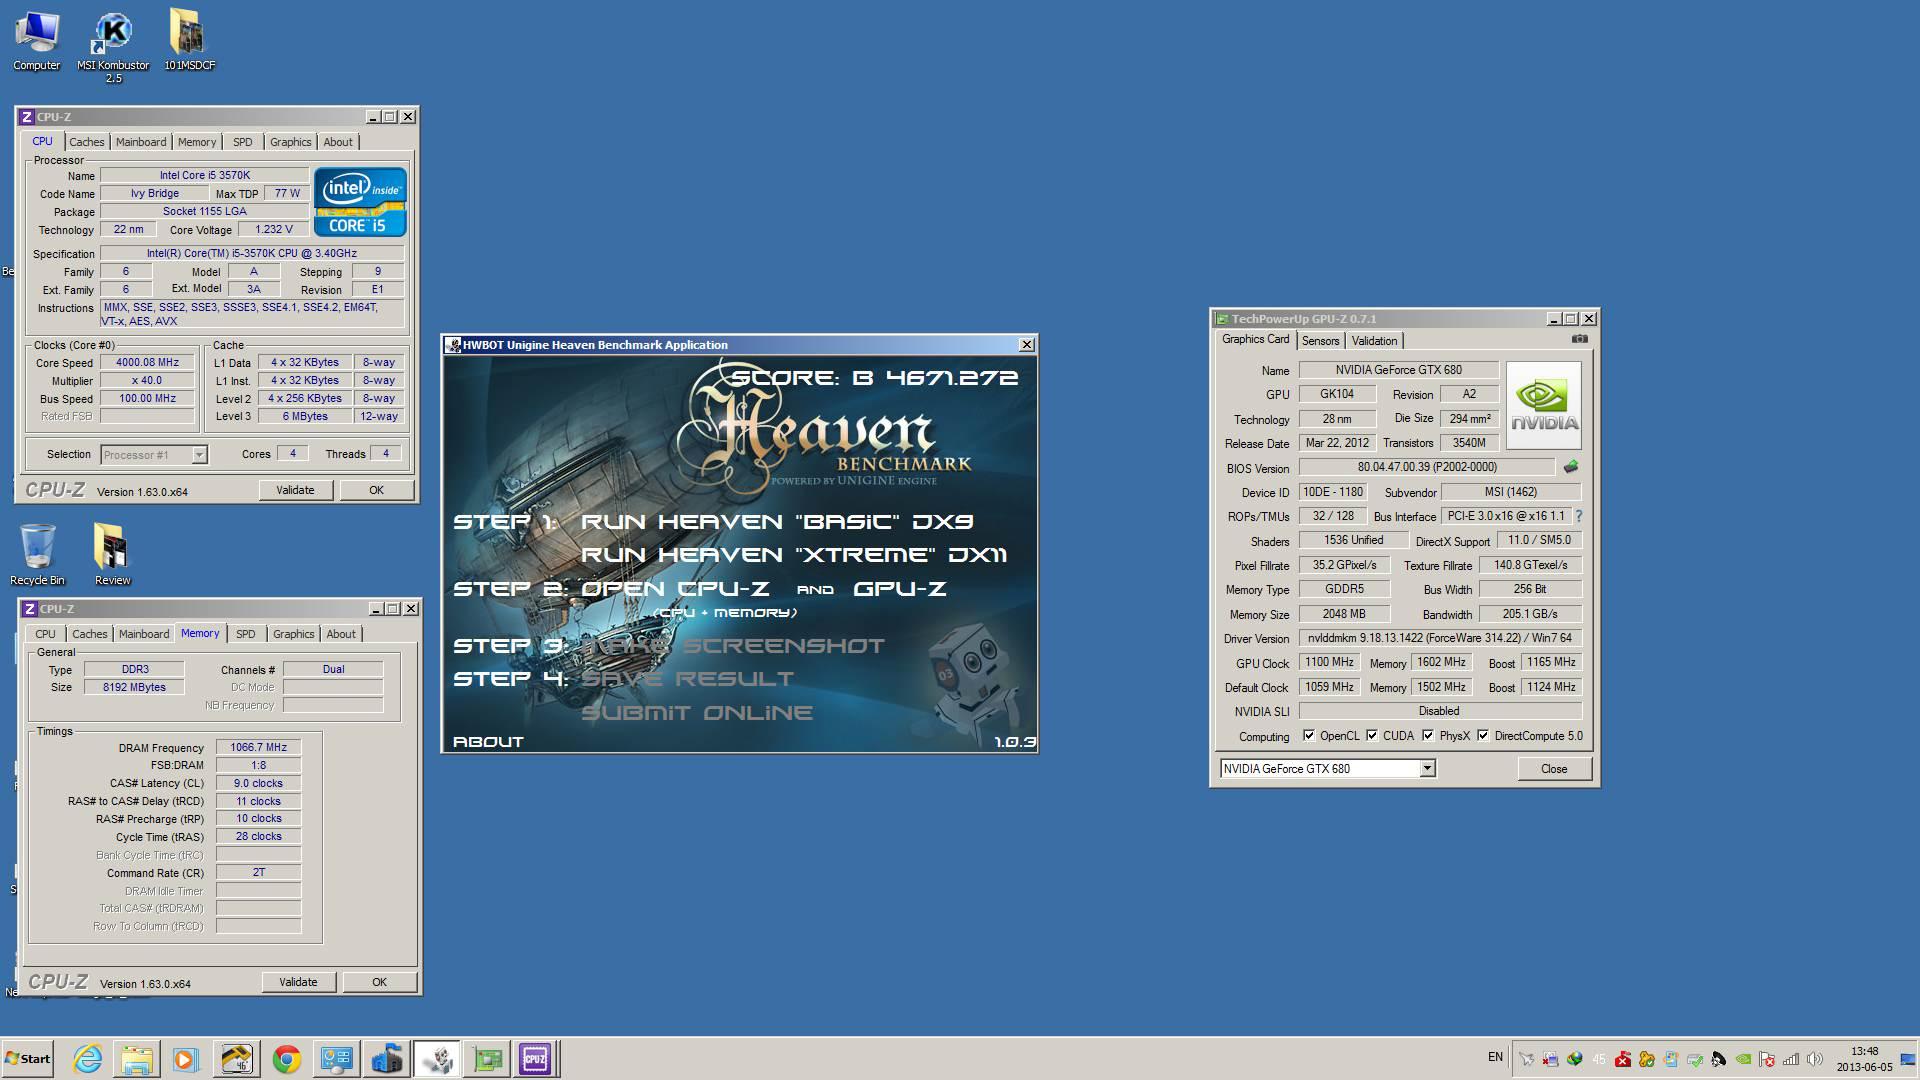Open the Start menu
The image size is (1920, 1080).
tap(27, 1058)
